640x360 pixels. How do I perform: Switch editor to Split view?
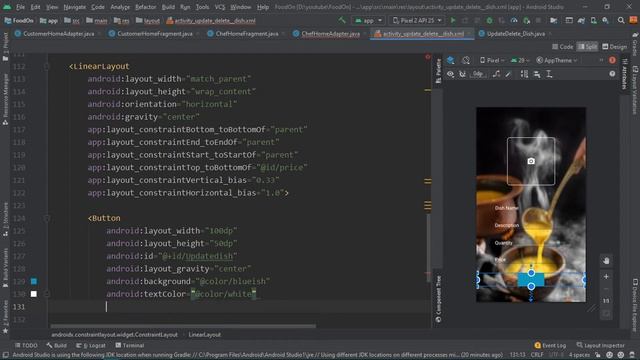pos(587,47)
